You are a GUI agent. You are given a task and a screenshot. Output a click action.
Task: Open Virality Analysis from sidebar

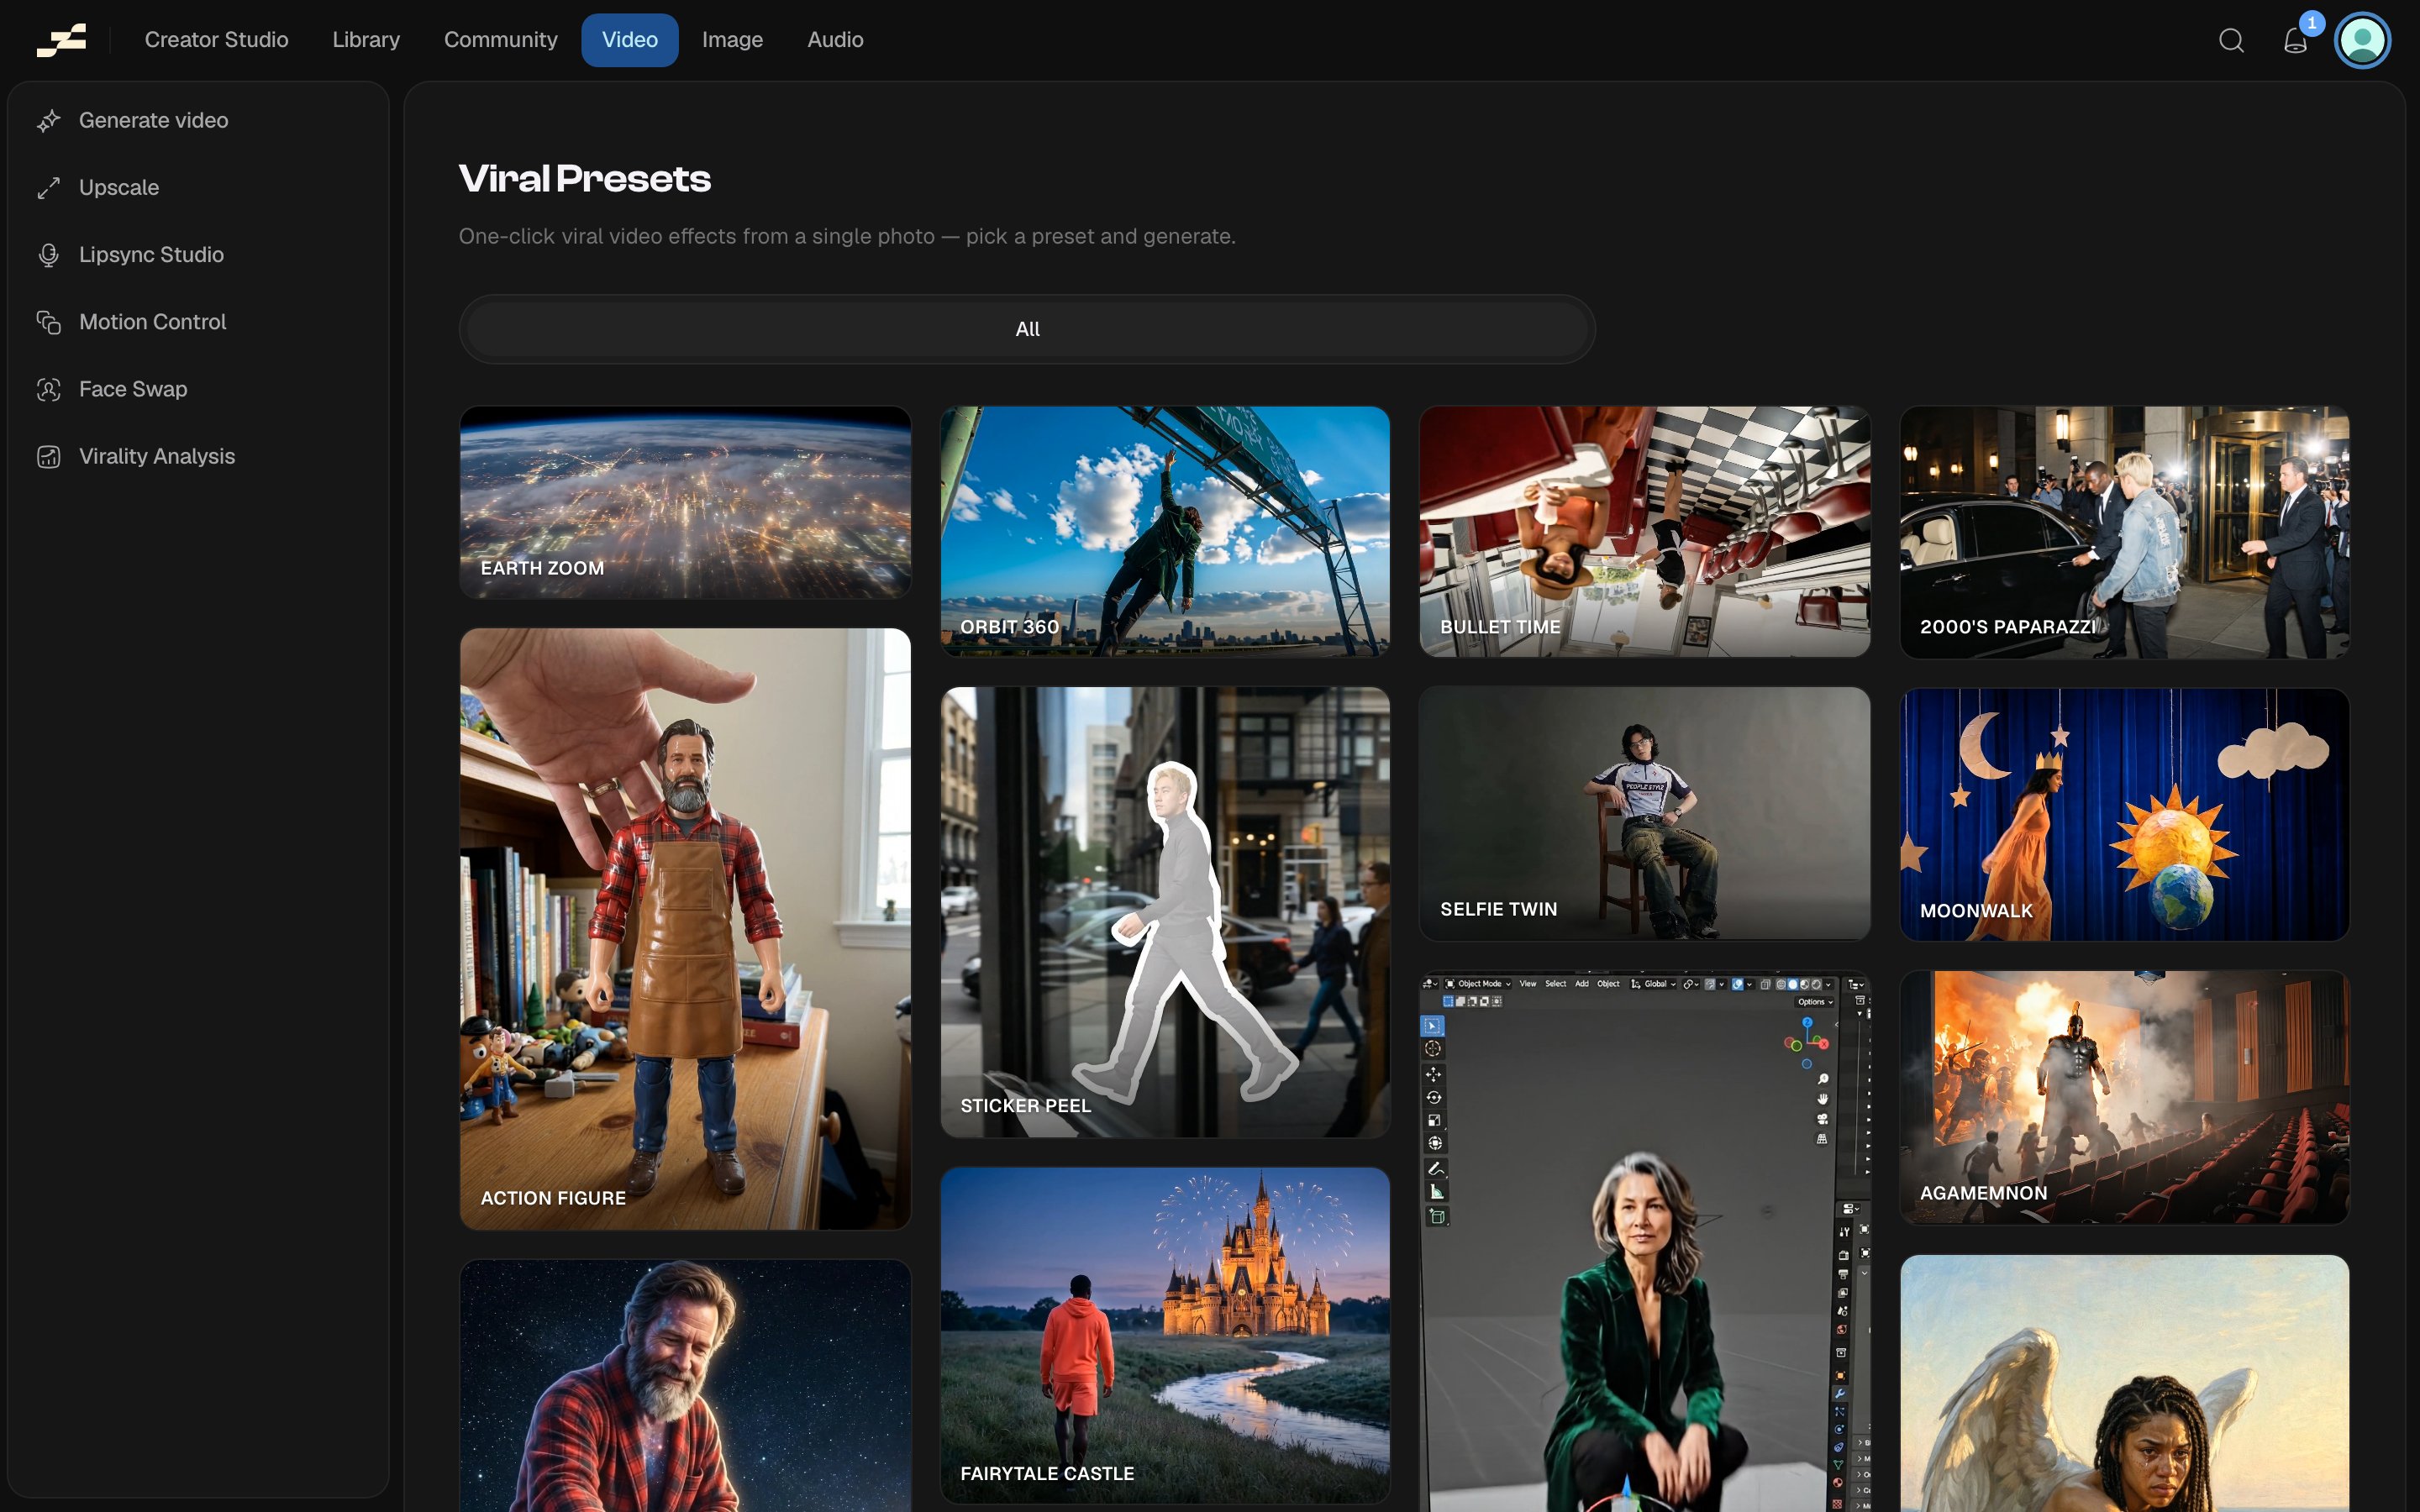[198, 457]
